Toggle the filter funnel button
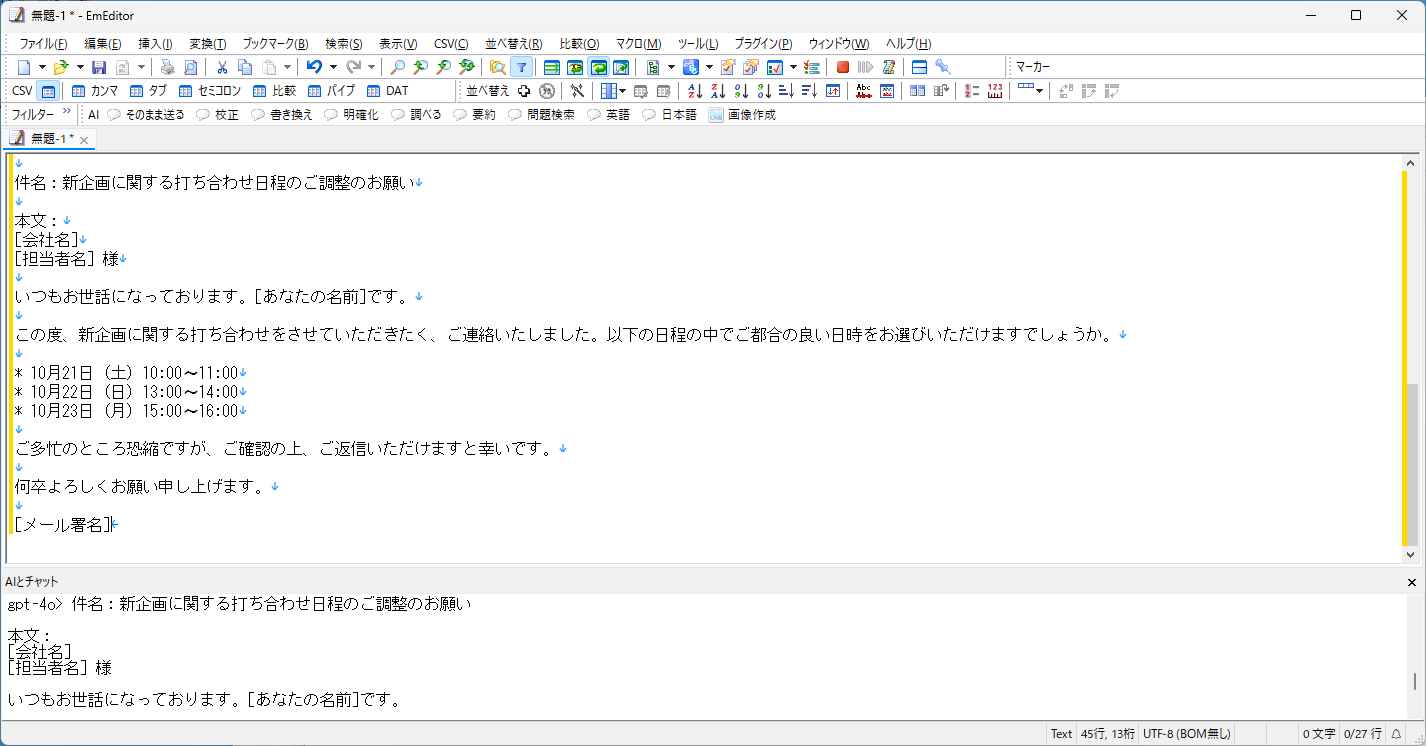The width and height of the screenshot is (1426, 746). click(x=522, y=66)
